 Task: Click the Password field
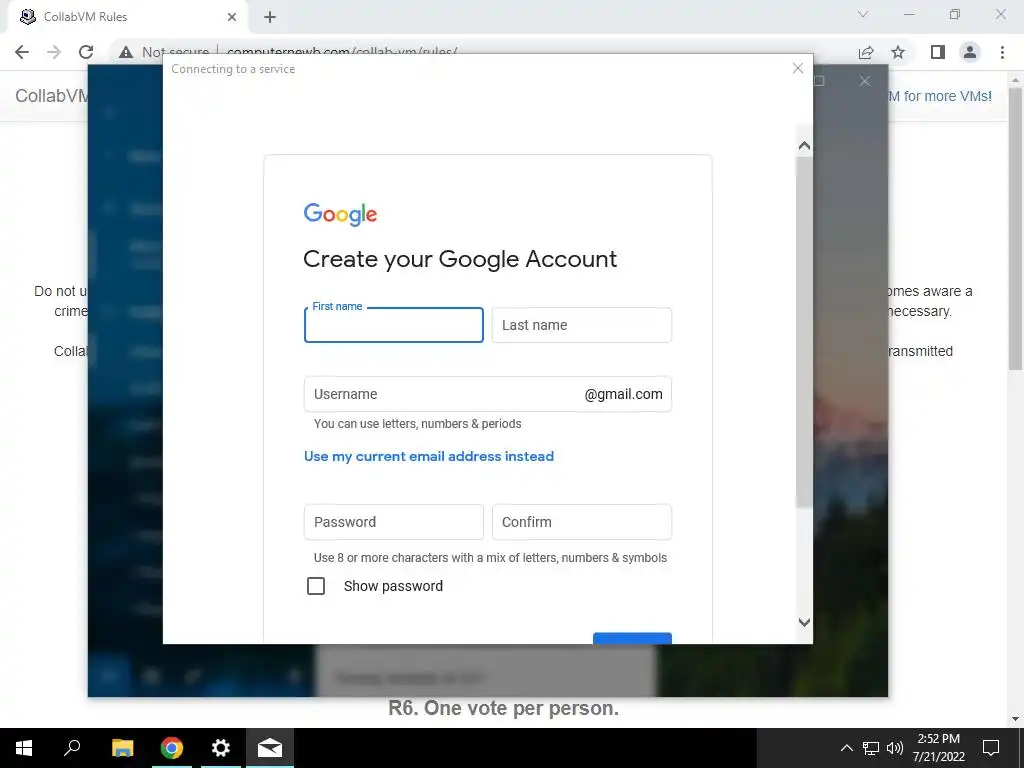tap(394, 522)
